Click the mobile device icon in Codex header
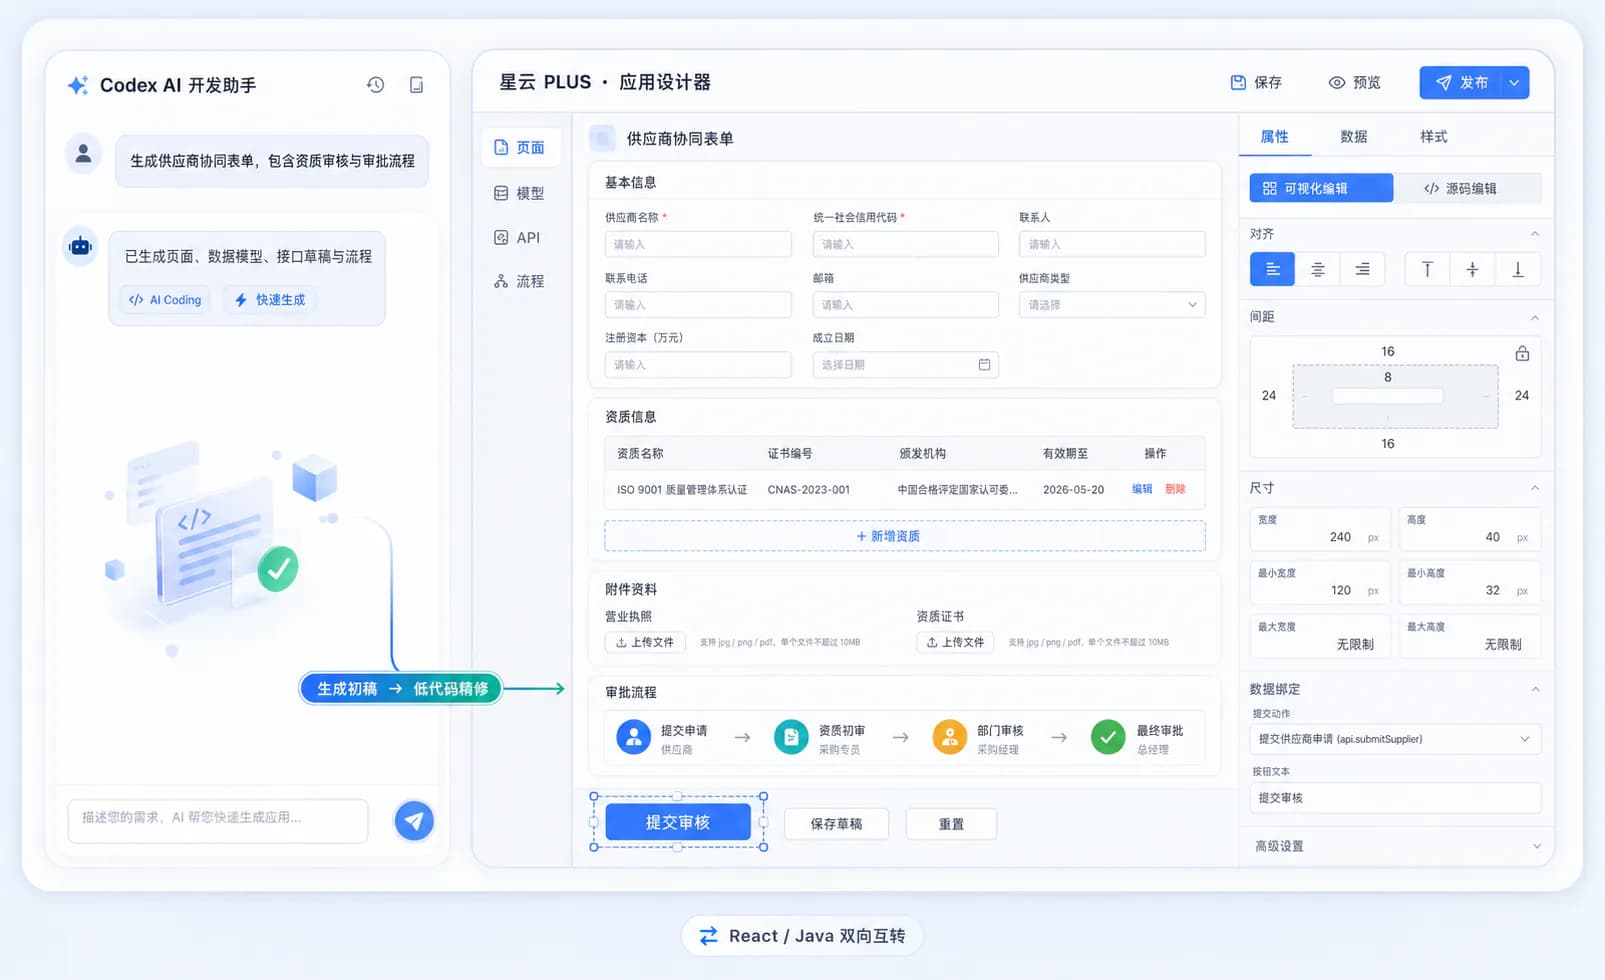The image size is (1605, 980). coord(416,85)
